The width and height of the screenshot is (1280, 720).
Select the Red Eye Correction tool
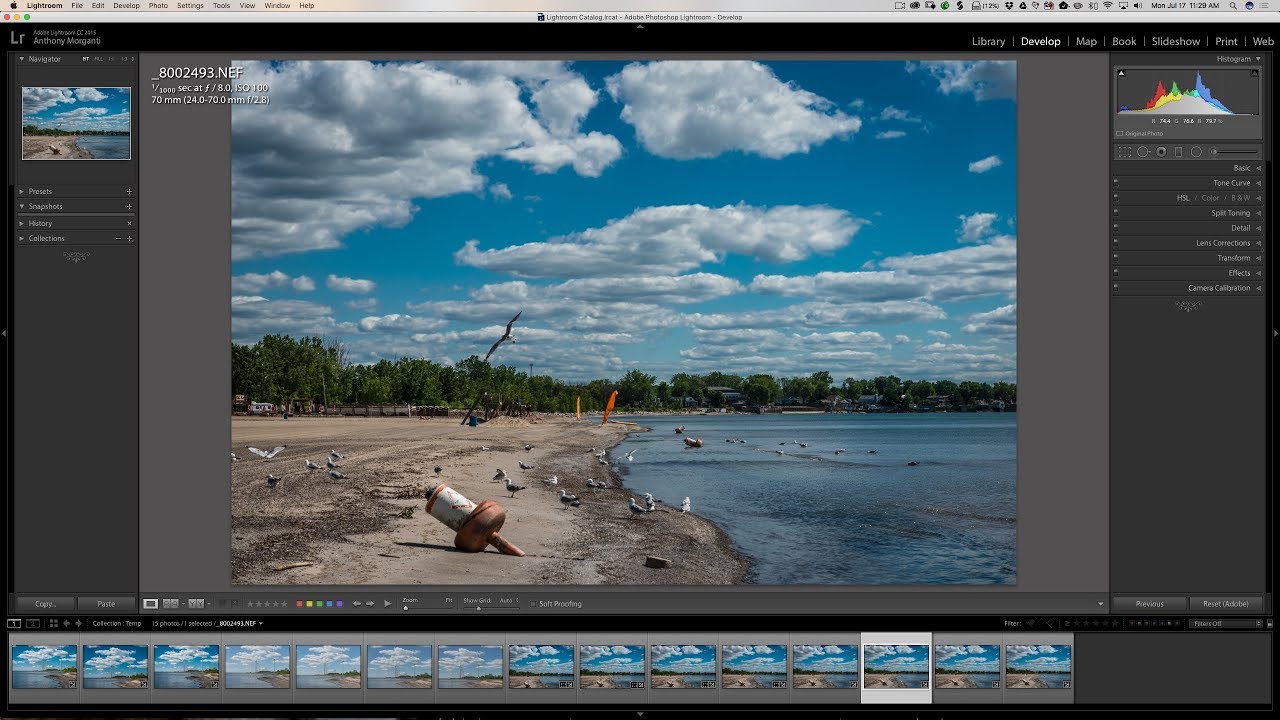click(1161, 152)
